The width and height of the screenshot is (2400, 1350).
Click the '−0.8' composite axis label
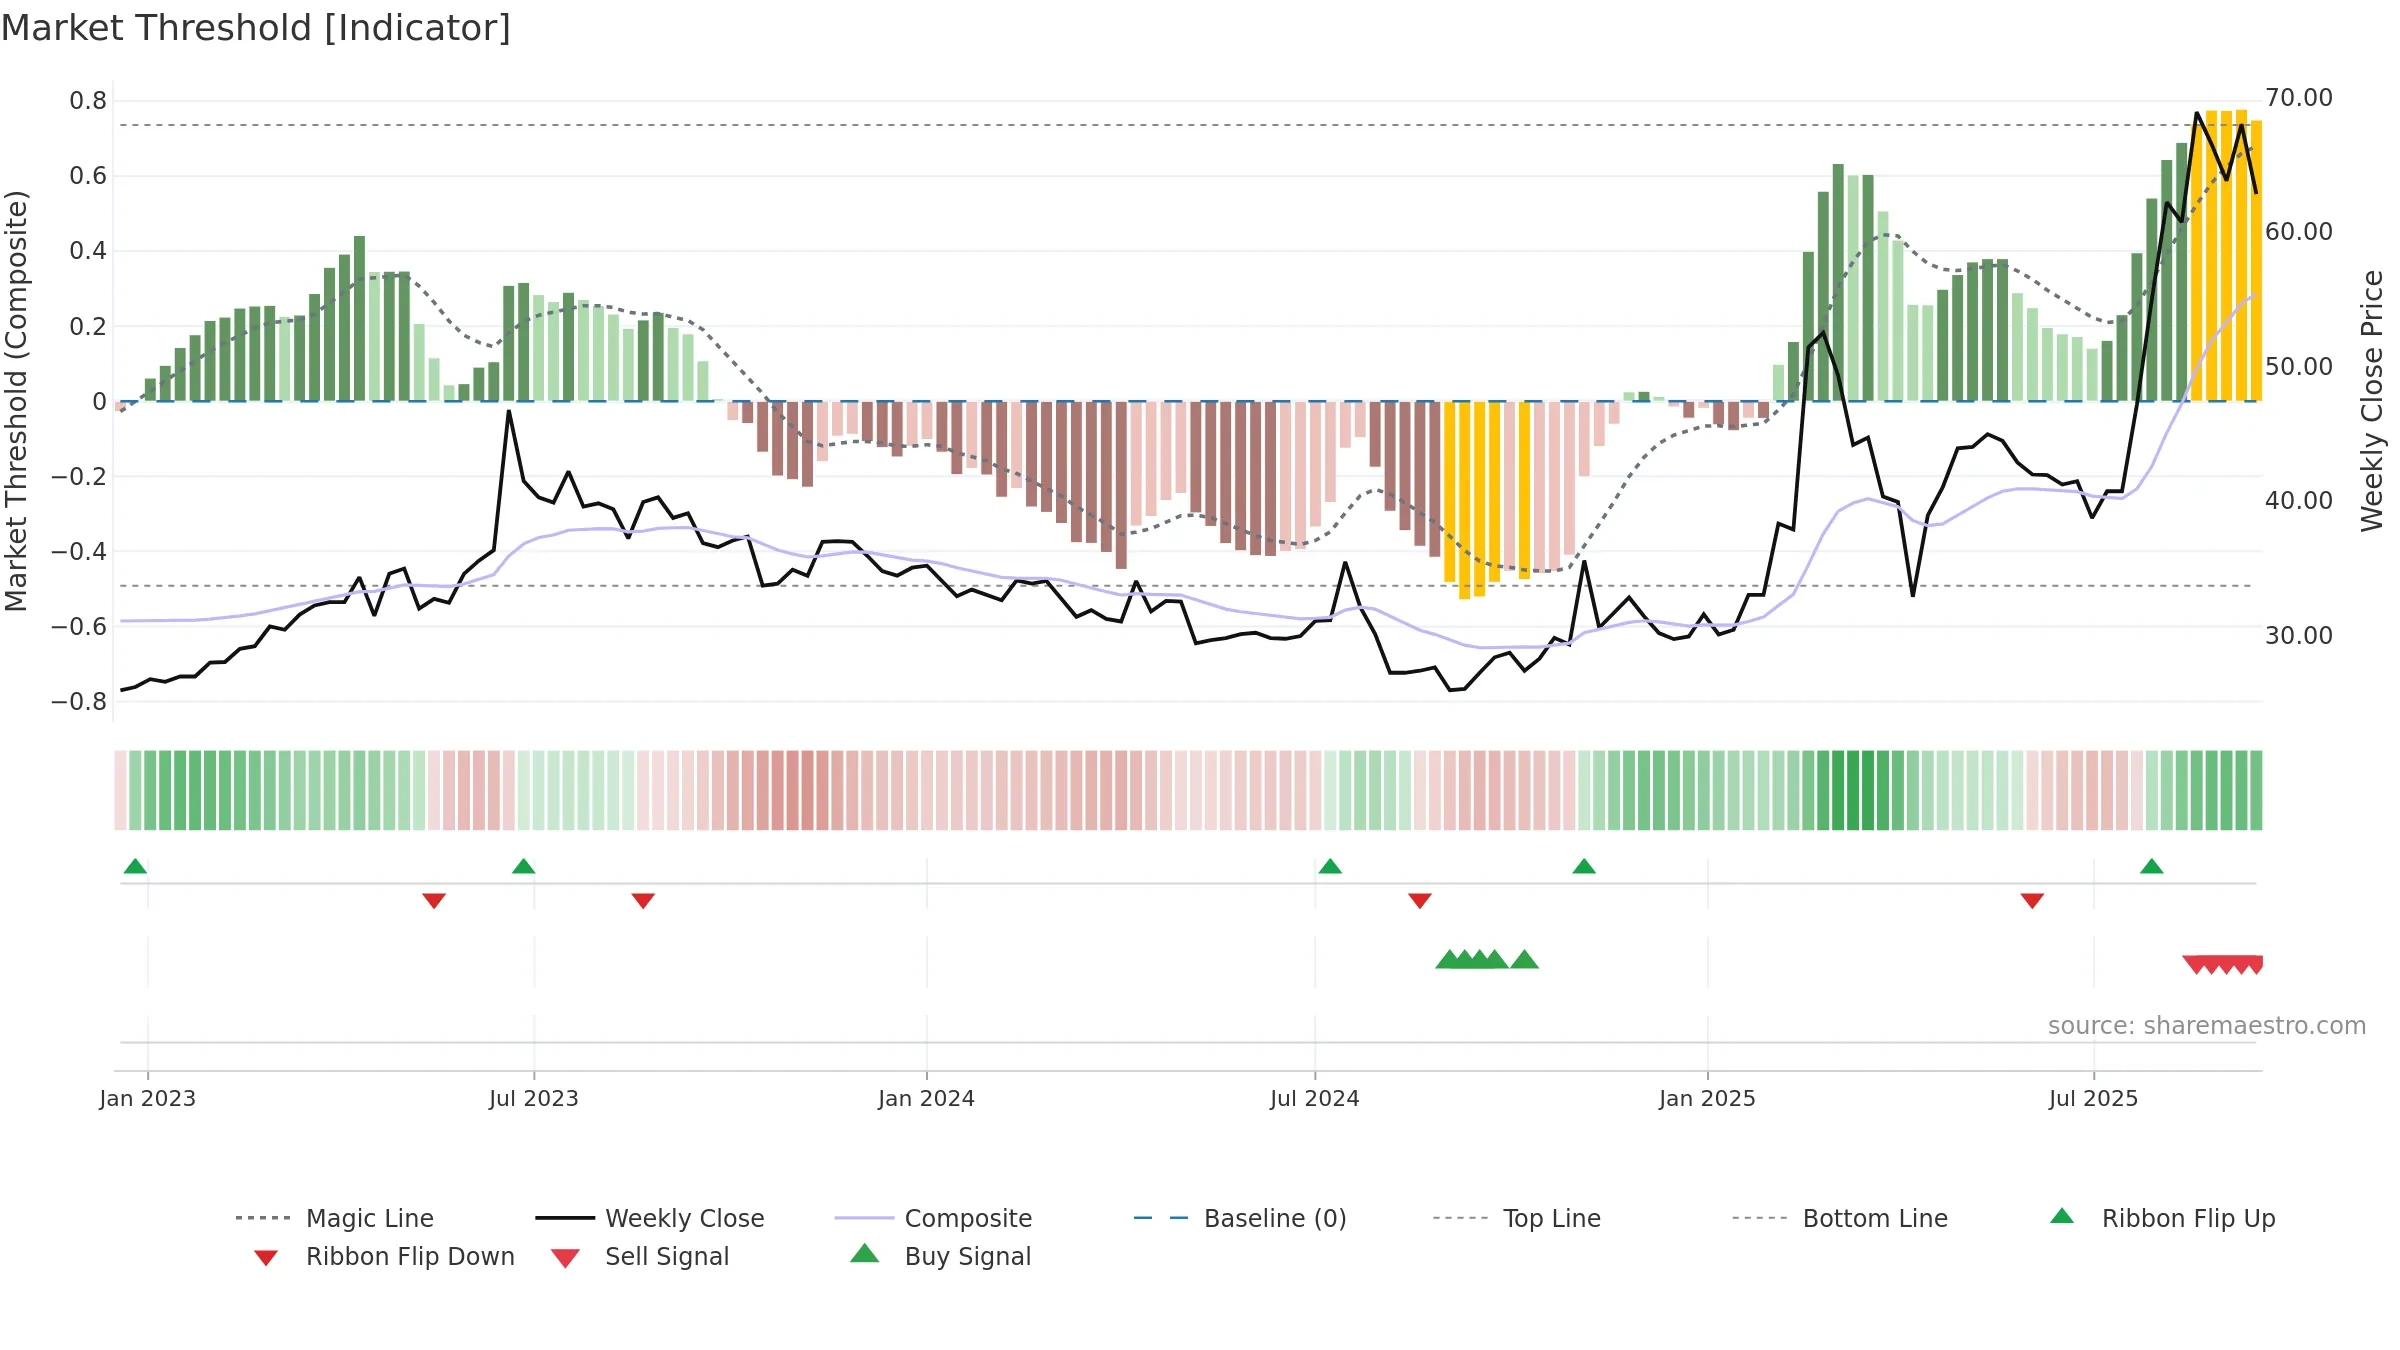(79, 702)
